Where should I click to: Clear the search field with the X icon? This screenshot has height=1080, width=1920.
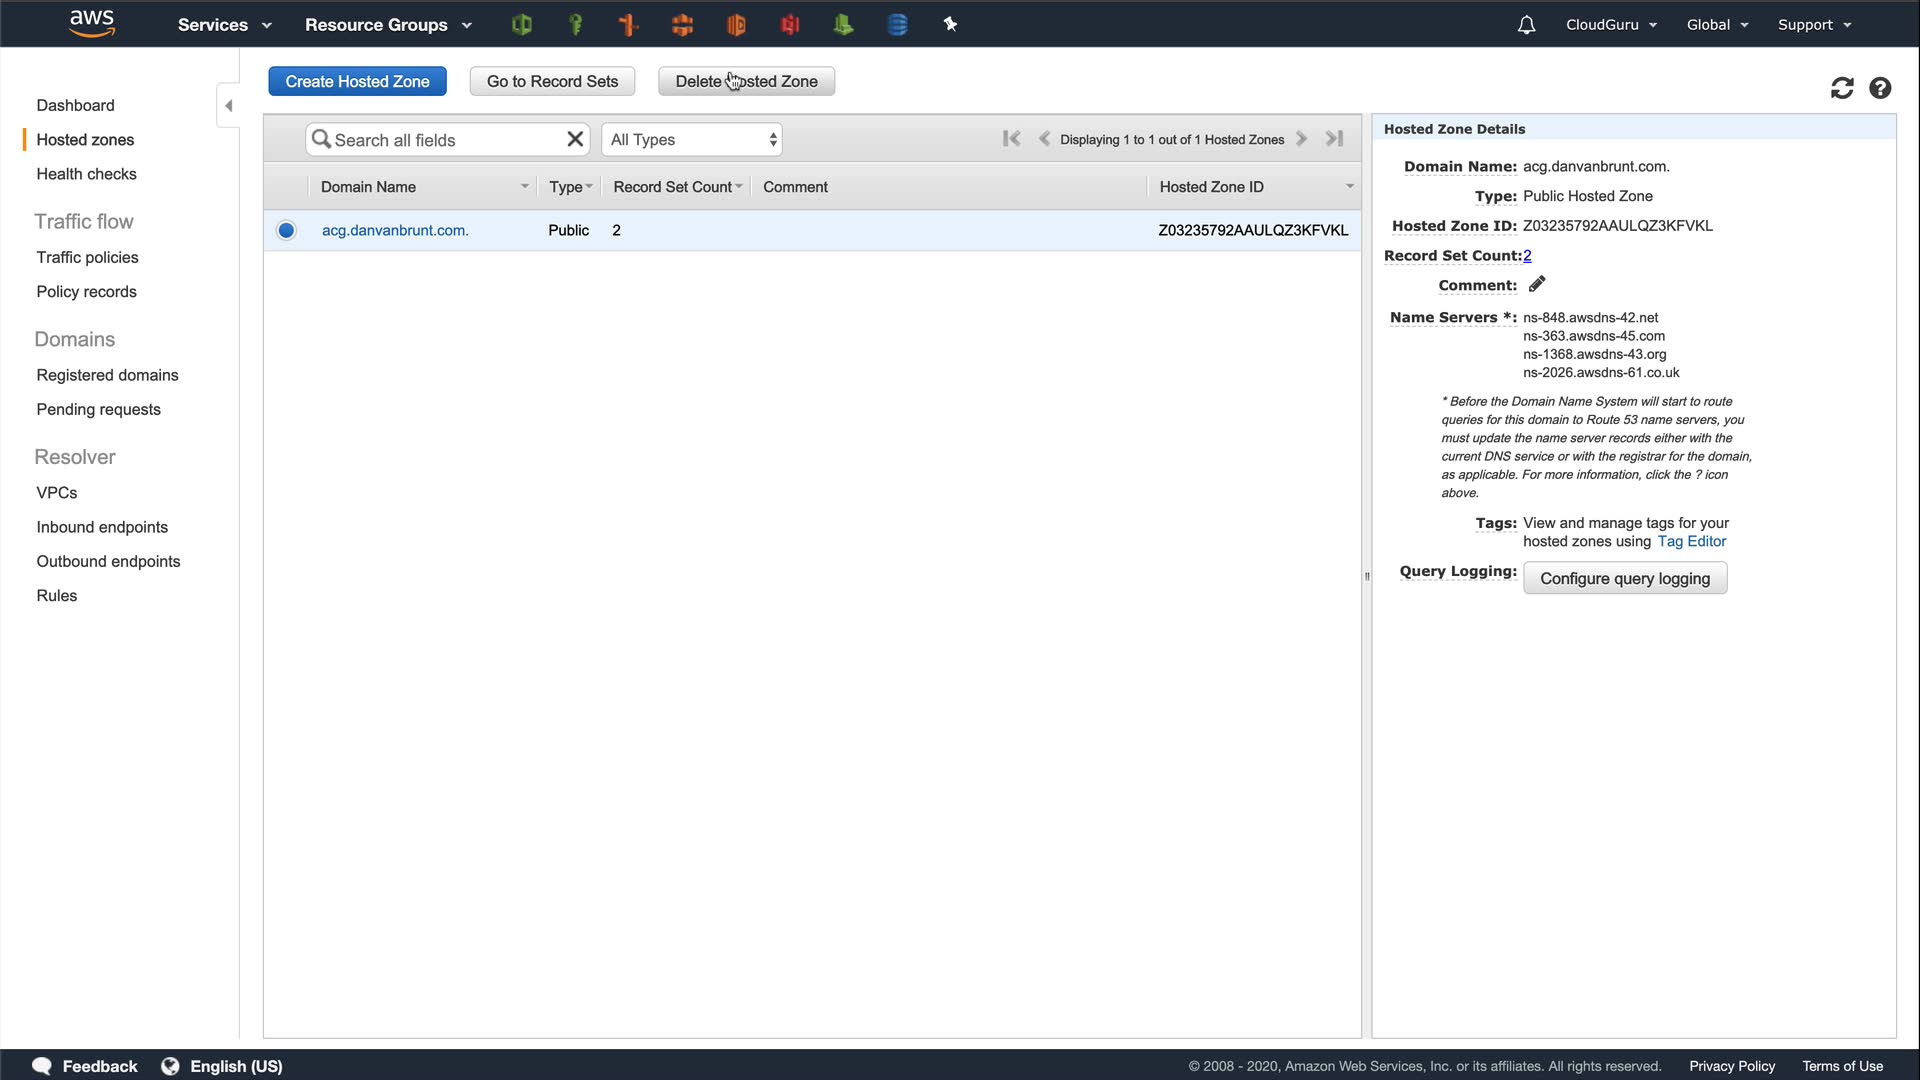575,139
